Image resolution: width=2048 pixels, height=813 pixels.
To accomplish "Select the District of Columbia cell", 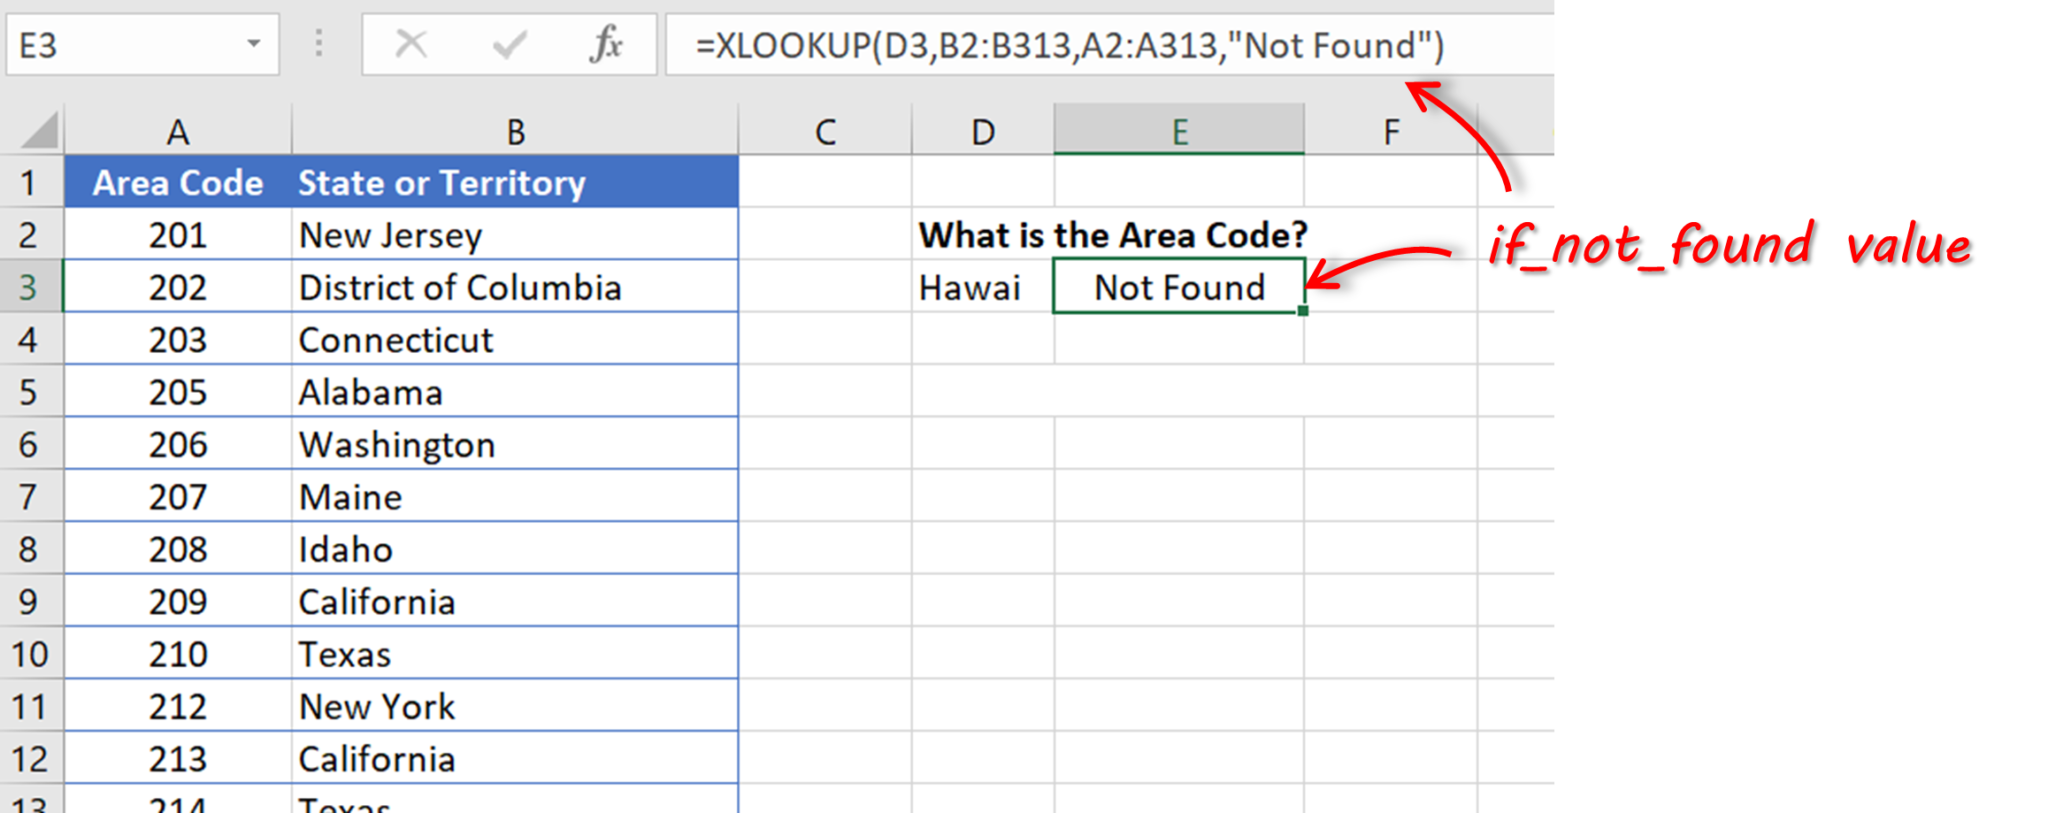I will pos(458,287).
